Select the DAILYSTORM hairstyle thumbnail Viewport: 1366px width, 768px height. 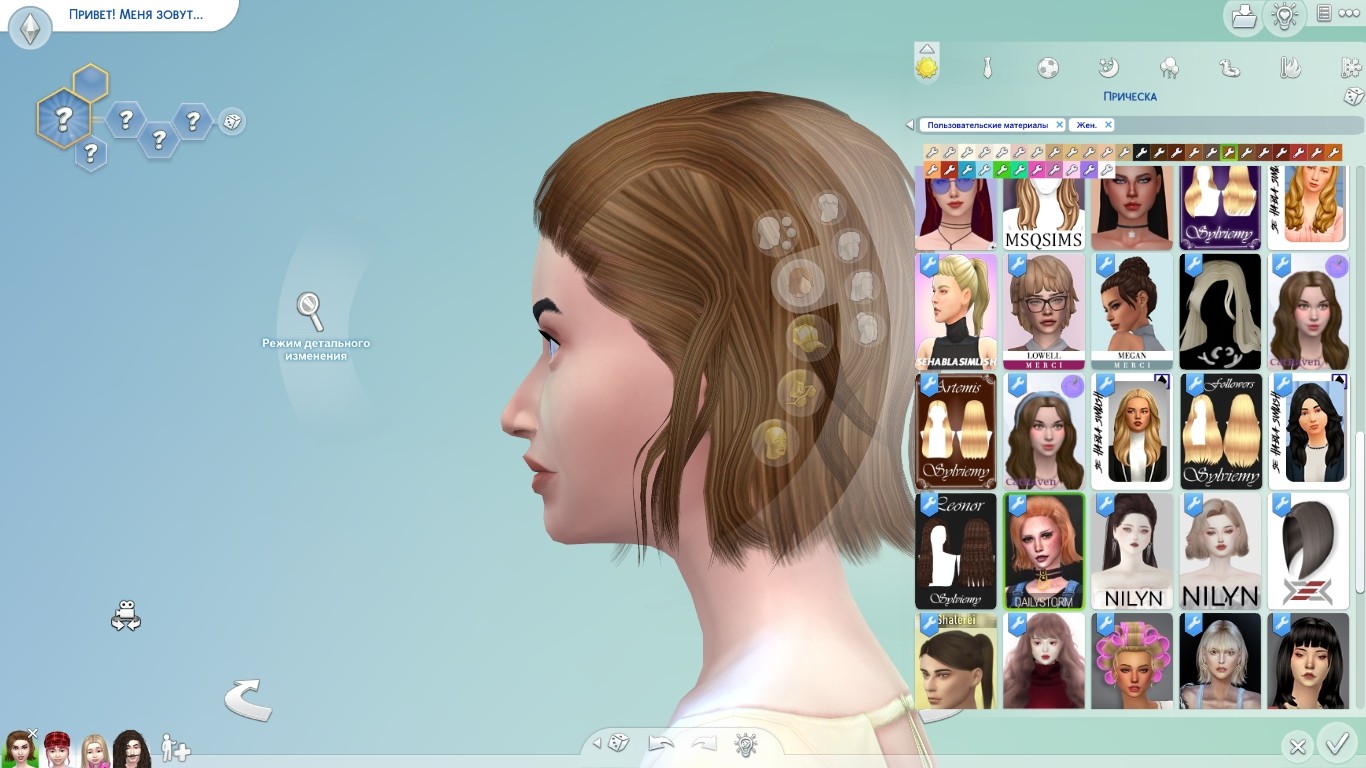coord(1045,551)
